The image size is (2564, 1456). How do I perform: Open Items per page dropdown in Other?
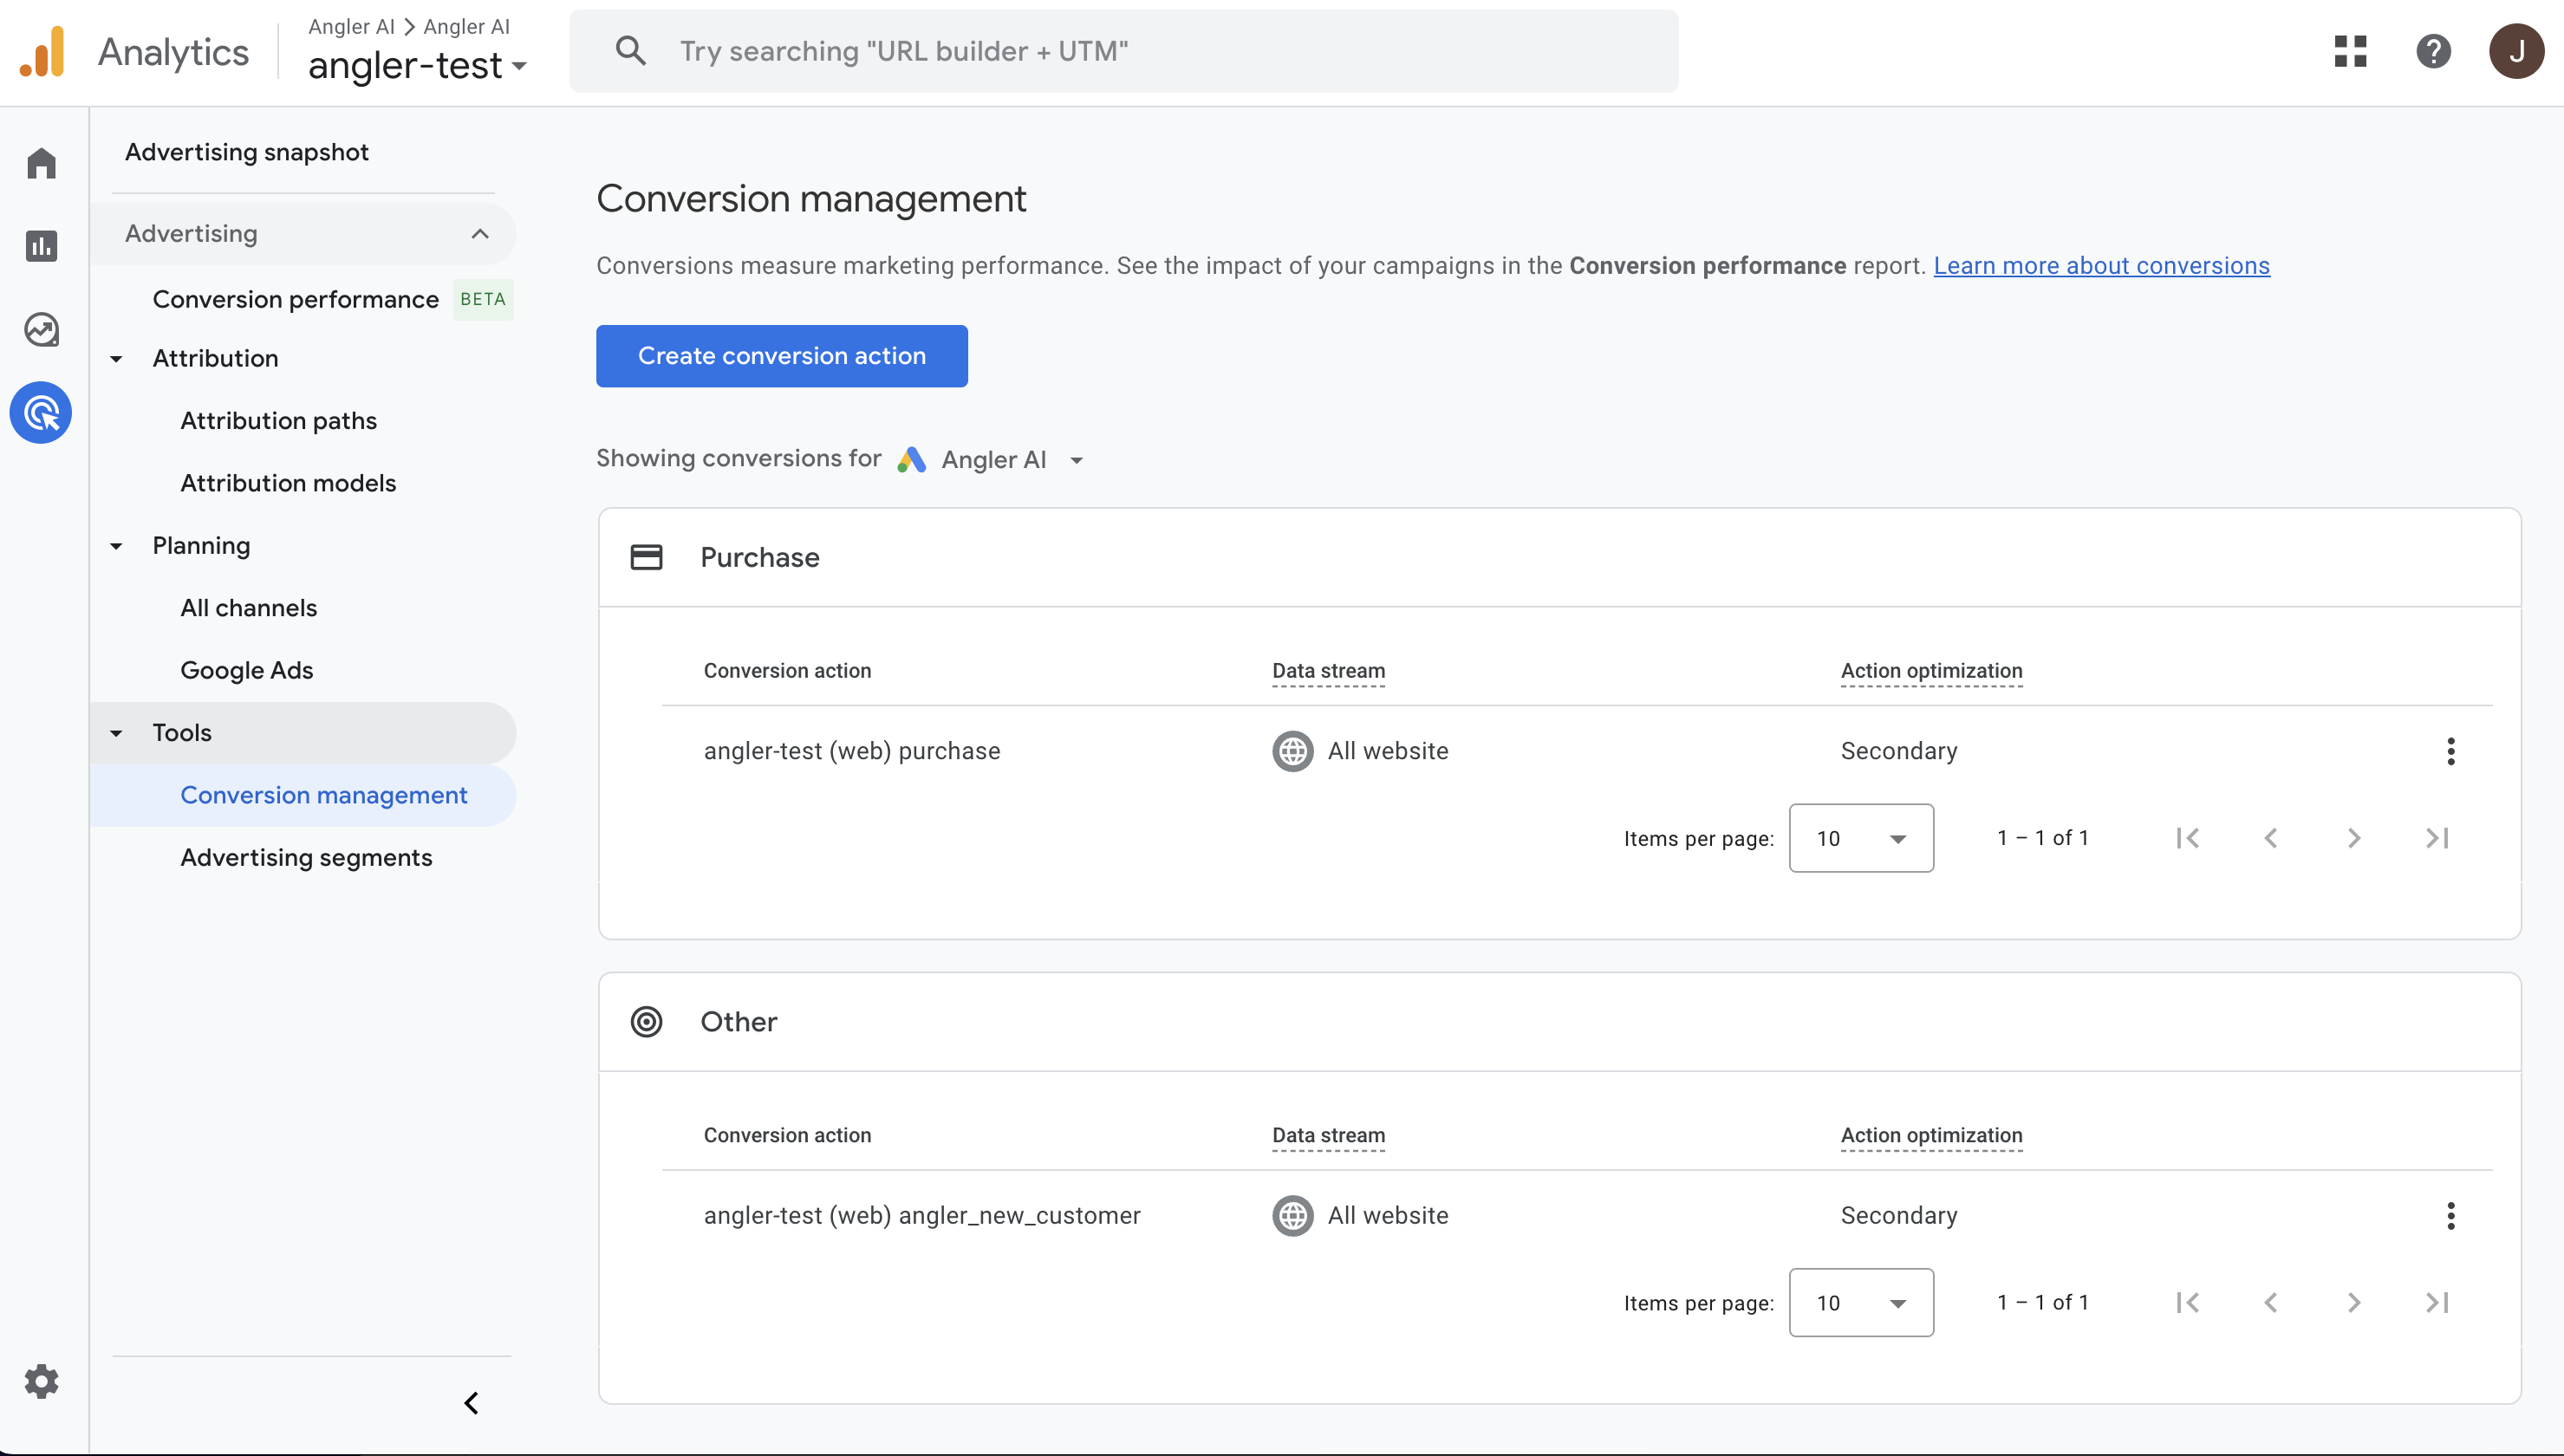point(1860,1302)
